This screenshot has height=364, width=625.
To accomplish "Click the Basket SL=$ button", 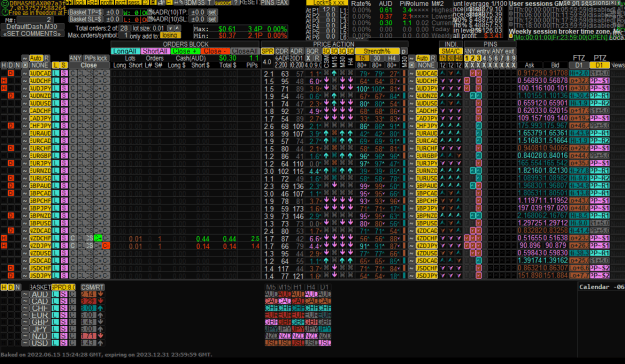I will pos(86,19).
